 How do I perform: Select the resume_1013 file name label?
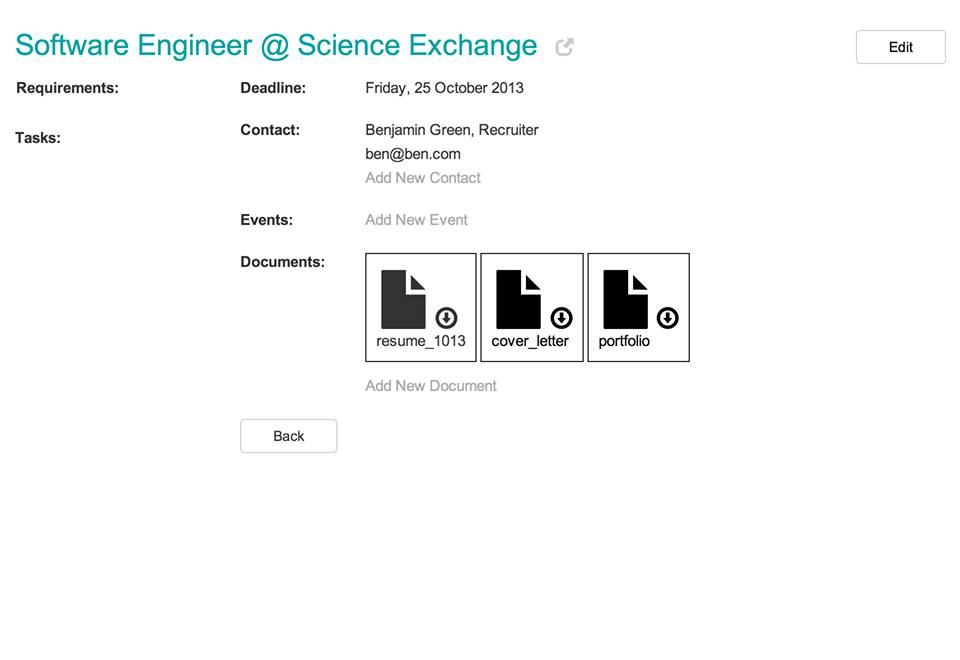421,341
